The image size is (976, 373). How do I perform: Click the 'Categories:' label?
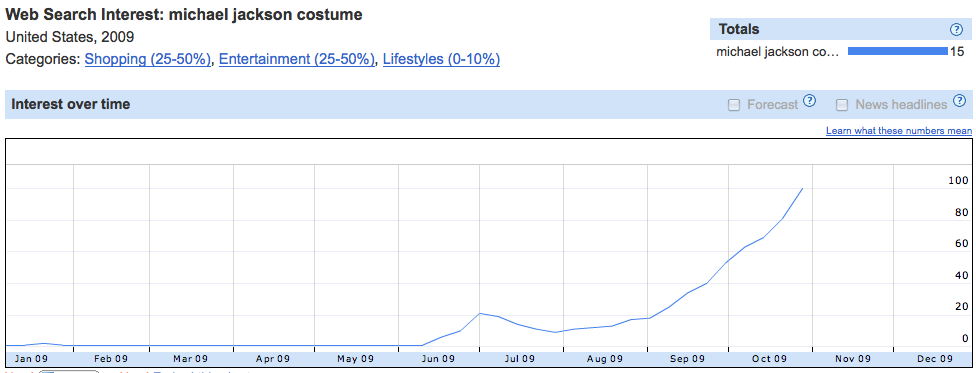coord(43,60)
